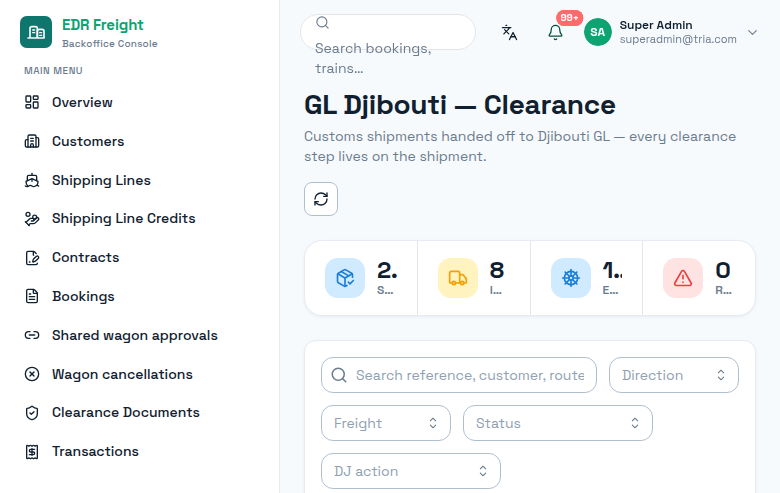Click the Contracts document-pen icon

[32, 257]
